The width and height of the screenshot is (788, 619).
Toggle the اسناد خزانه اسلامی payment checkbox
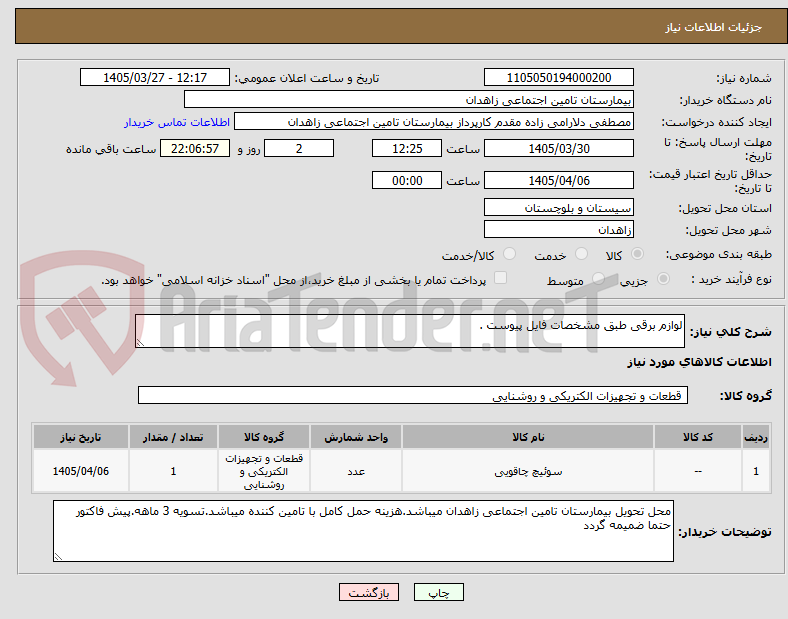coord(501,278)
